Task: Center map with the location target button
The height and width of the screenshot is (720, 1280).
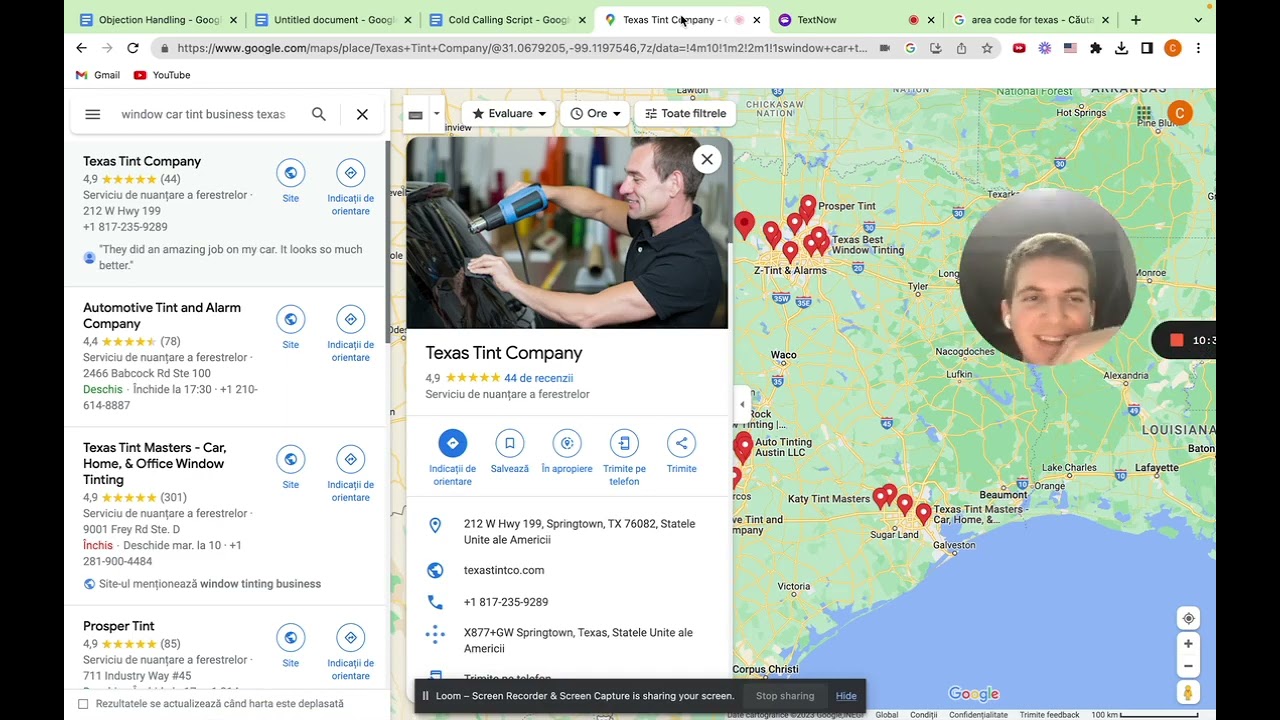Action: (1188, 618)
